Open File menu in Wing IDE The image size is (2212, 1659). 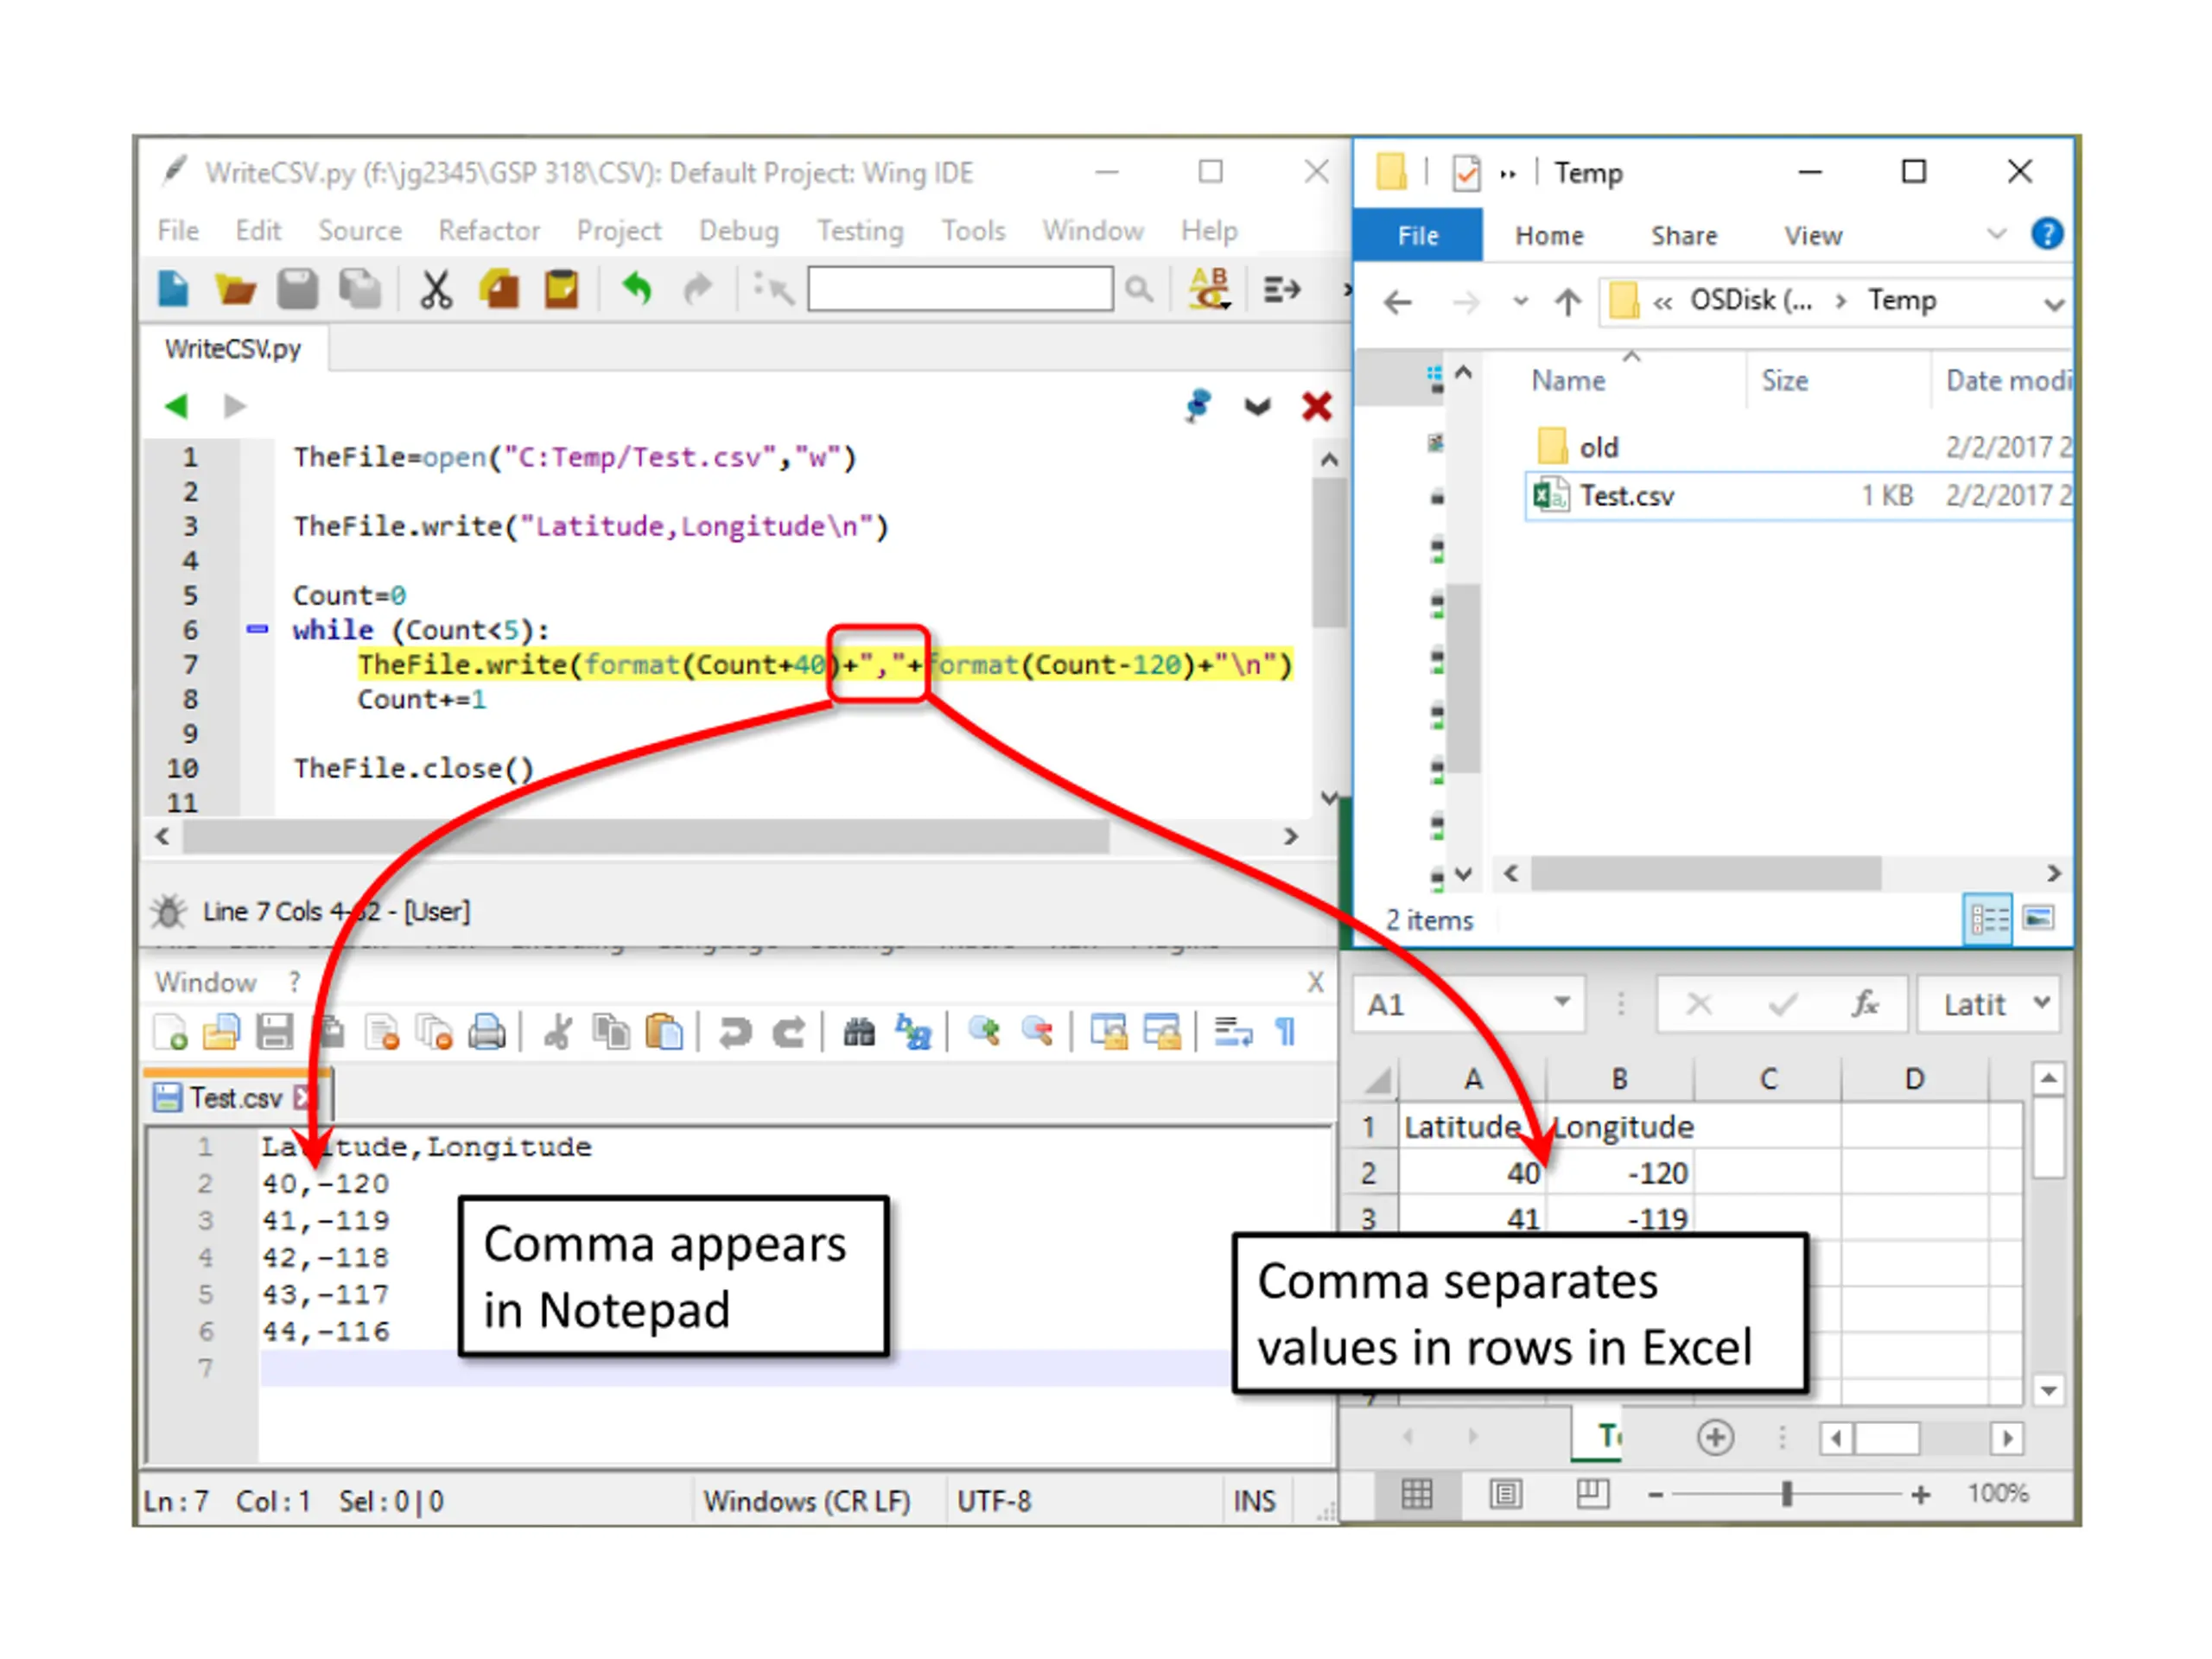pos(178,231)
